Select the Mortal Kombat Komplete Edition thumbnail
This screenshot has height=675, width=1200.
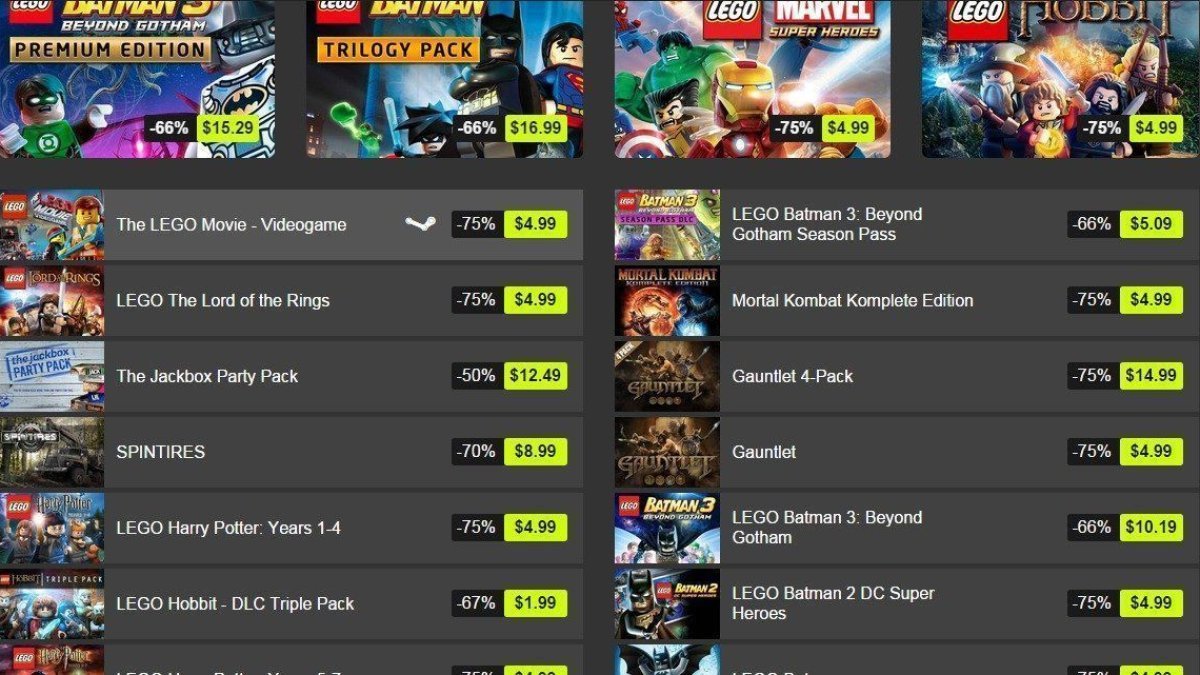coord(667,301)
